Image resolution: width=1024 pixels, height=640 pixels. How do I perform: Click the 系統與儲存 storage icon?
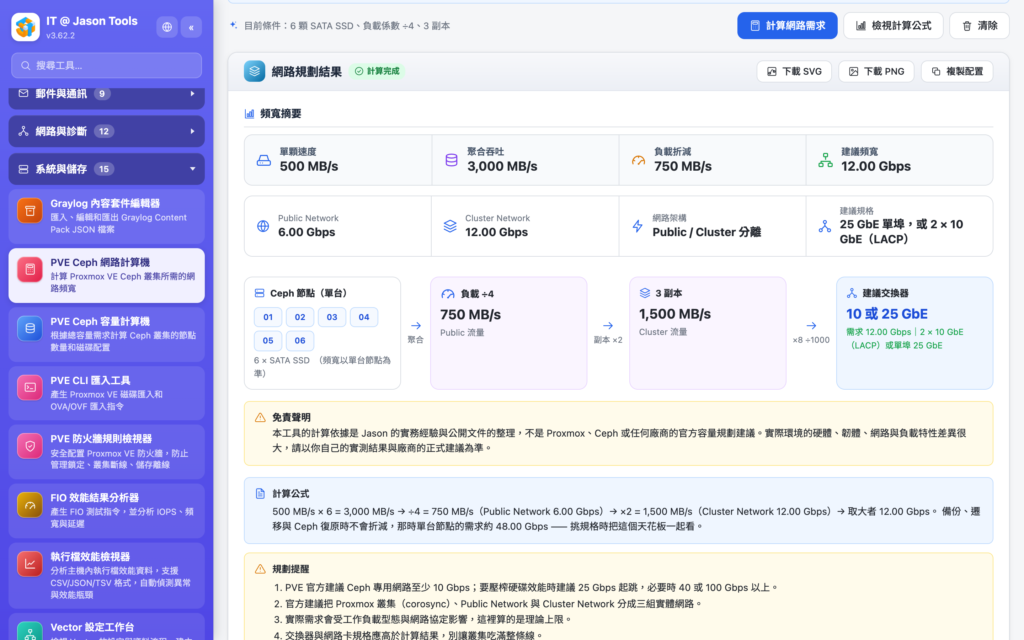[24, 169]
